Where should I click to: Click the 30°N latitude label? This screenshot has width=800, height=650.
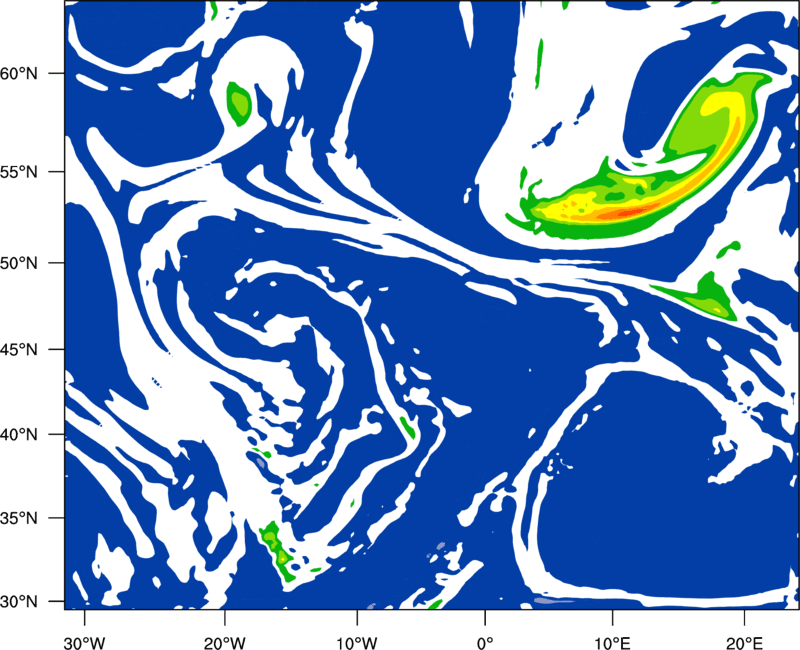(19, 602)
